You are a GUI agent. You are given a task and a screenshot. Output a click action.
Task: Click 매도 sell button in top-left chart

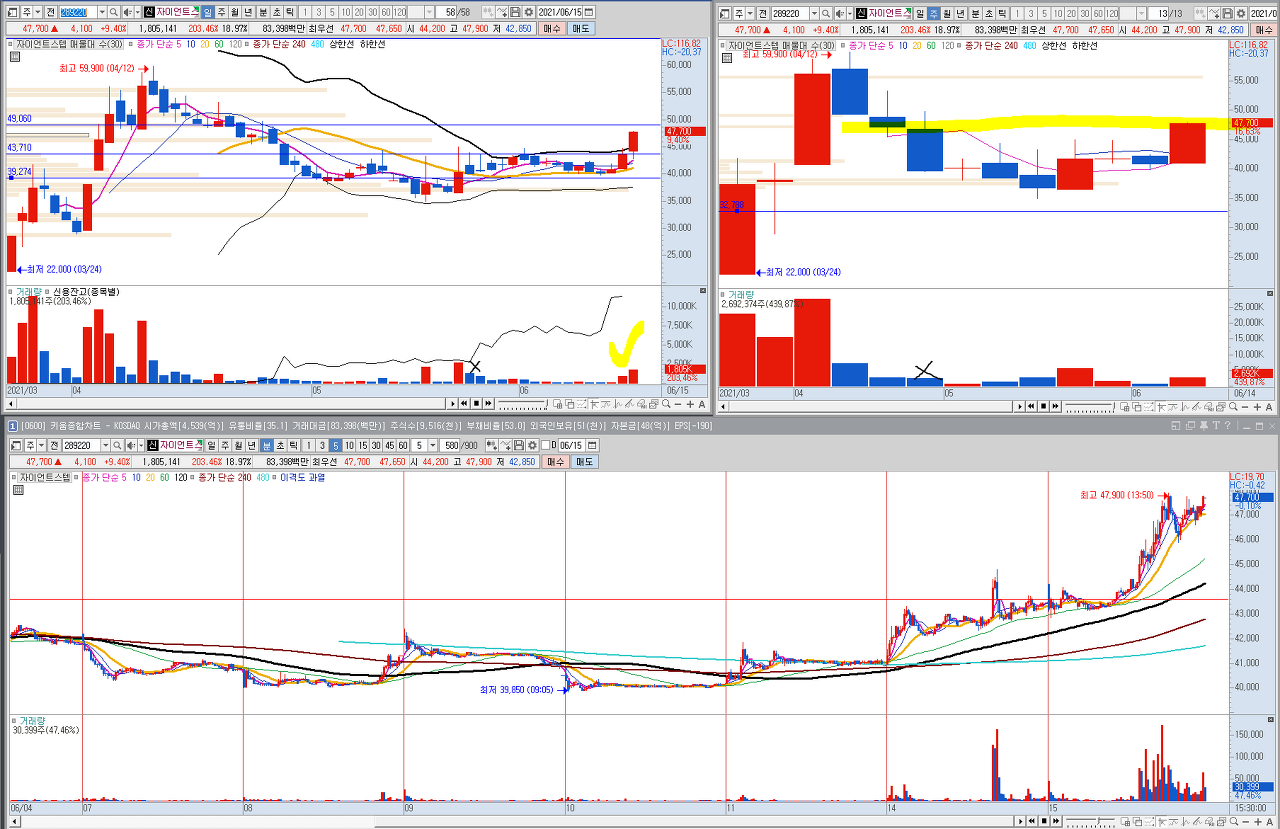[x=581, y=29]
